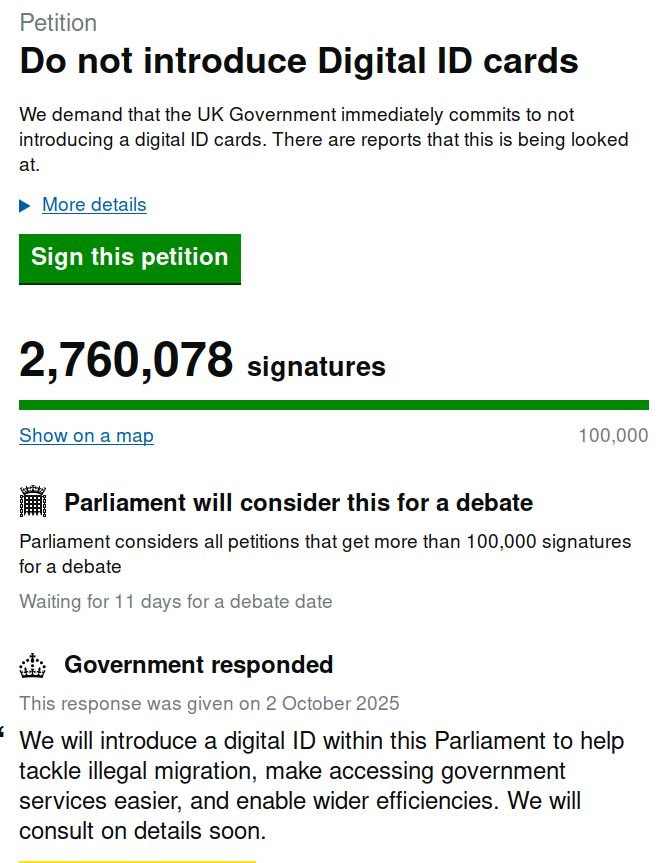Click the yellow line below the response
The width and height of the screenshot is (658, 863).
(x=137, y=860)
